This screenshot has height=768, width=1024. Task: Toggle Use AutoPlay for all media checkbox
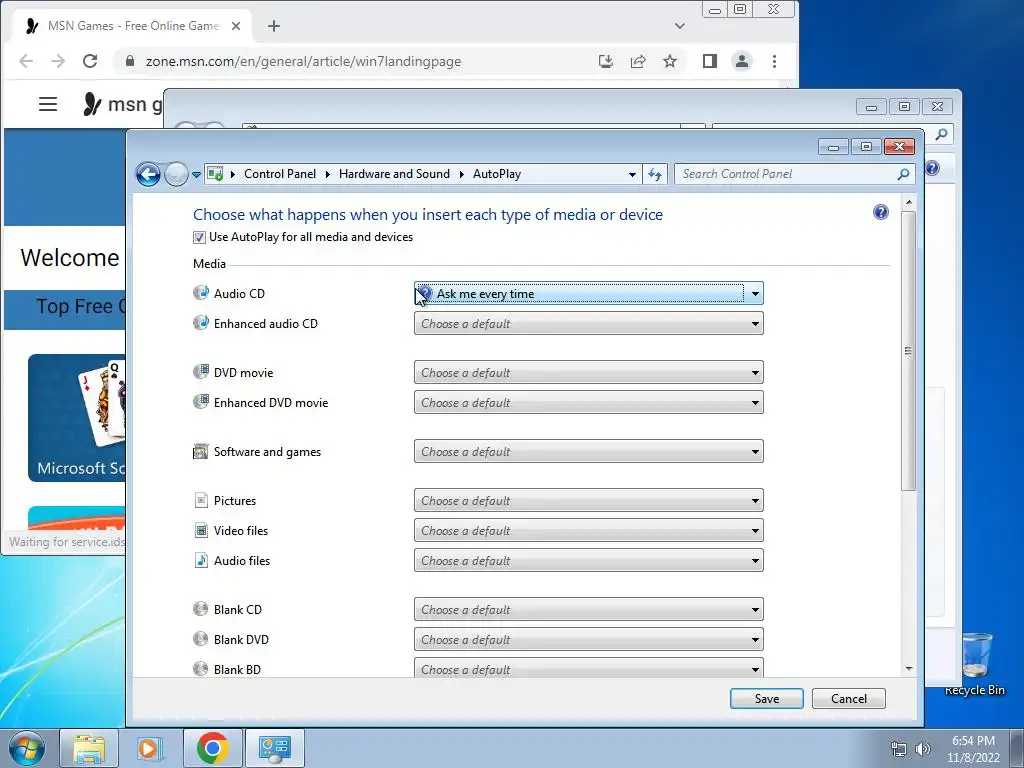[199, 237]
